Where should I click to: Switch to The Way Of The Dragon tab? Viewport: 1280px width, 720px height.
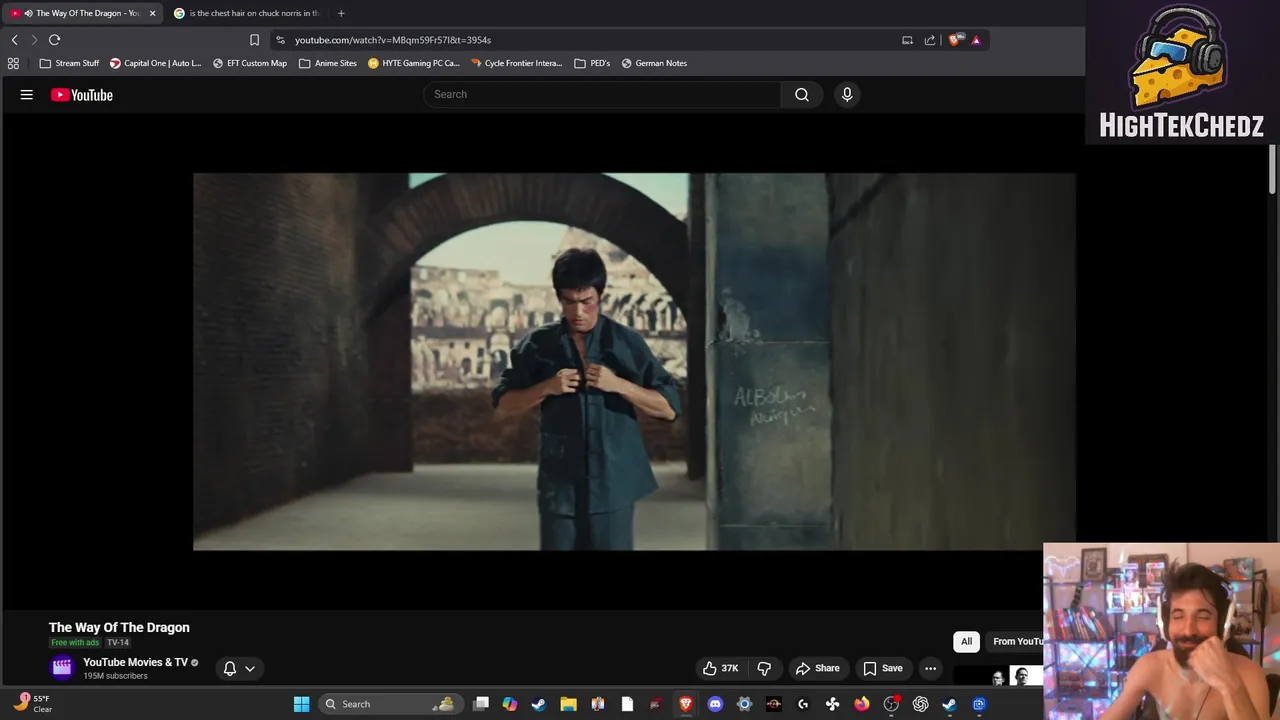(80, 13)
